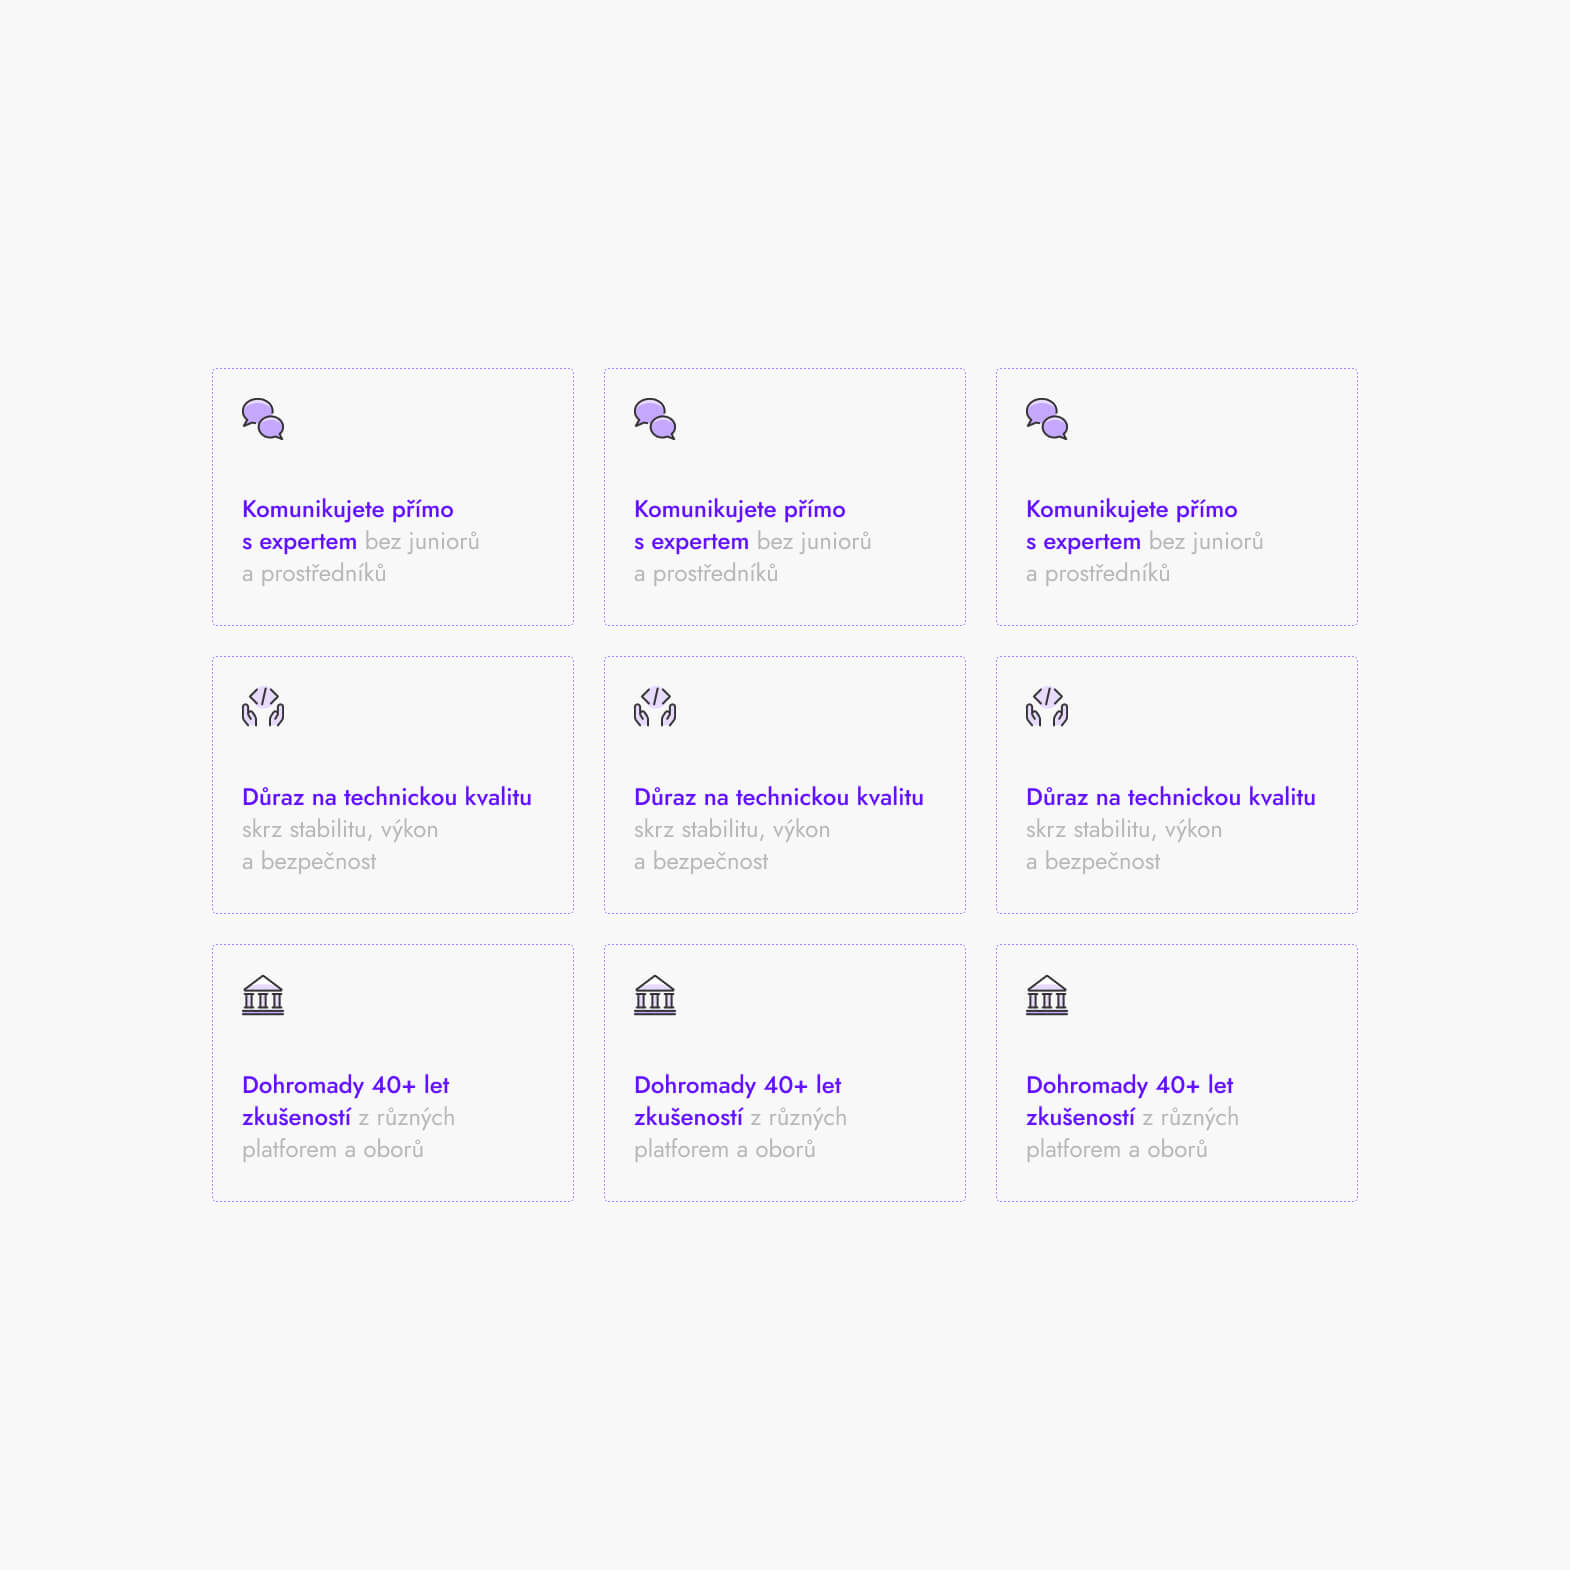This screenshot has width=1570, height=1570.
Task: Select 'Důraz na technickou kvalitu' heading in right card
Action: pos(1171,797)
